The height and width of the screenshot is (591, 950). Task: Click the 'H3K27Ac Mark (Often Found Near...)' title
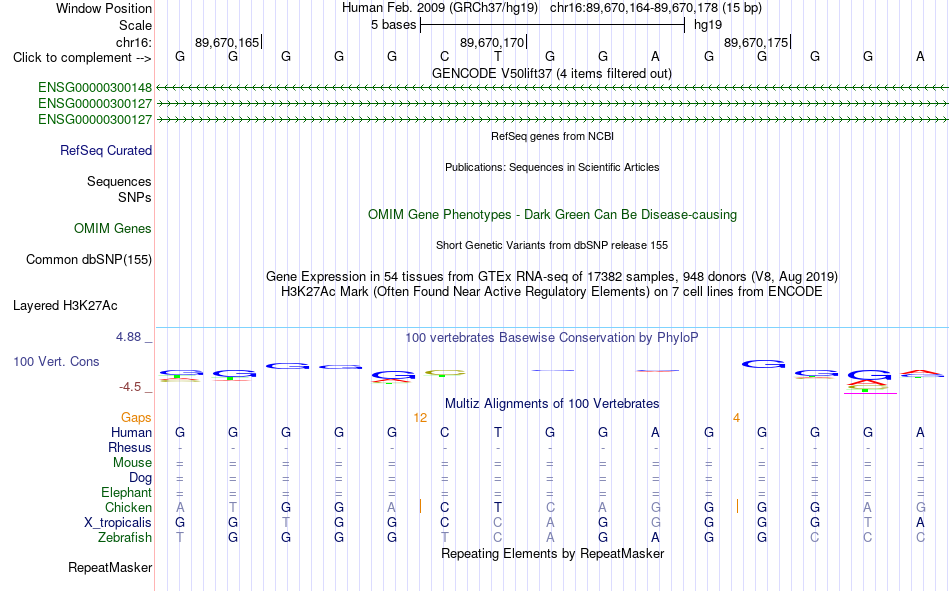[552, 292]
